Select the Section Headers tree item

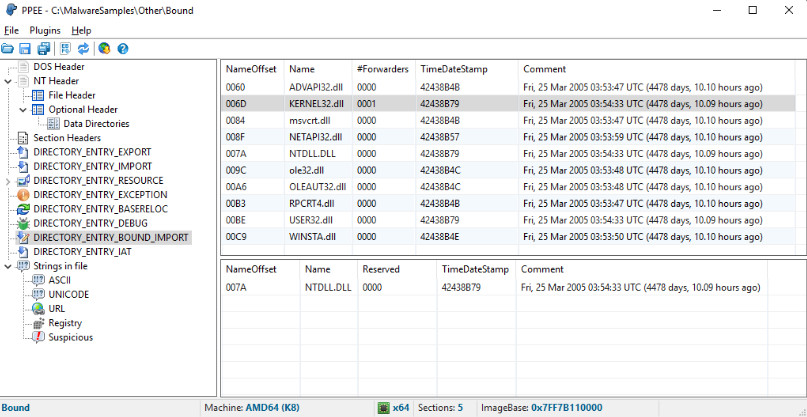point(67,138)
